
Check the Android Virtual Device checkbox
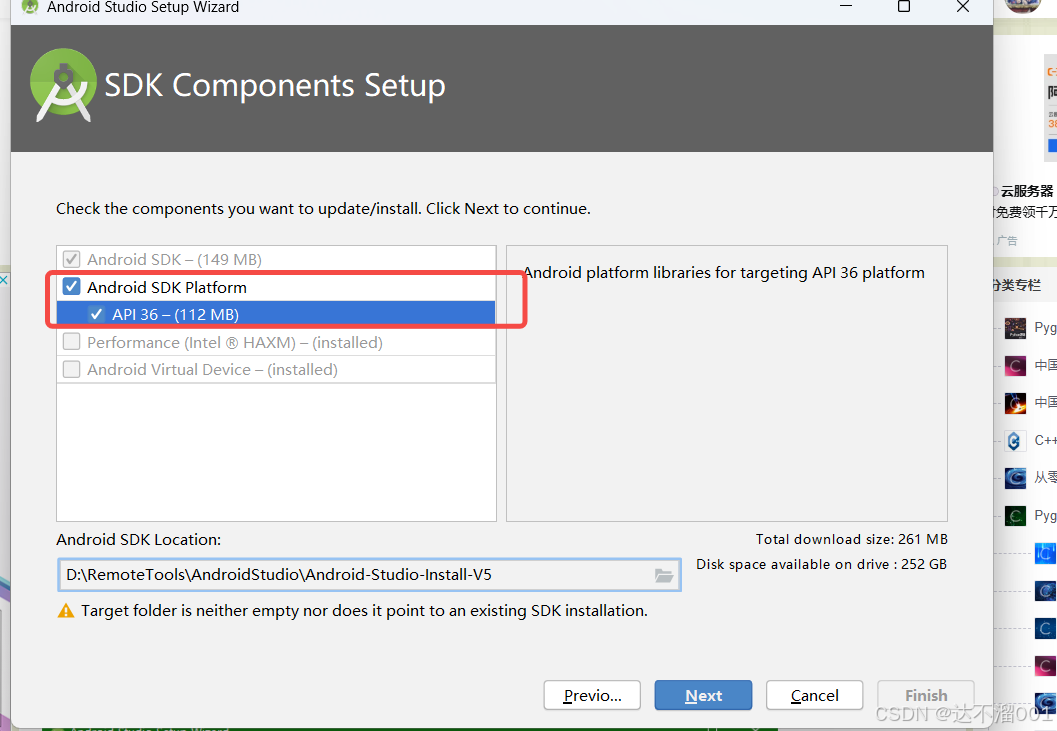pyautogui.click(x=71, y=370)
